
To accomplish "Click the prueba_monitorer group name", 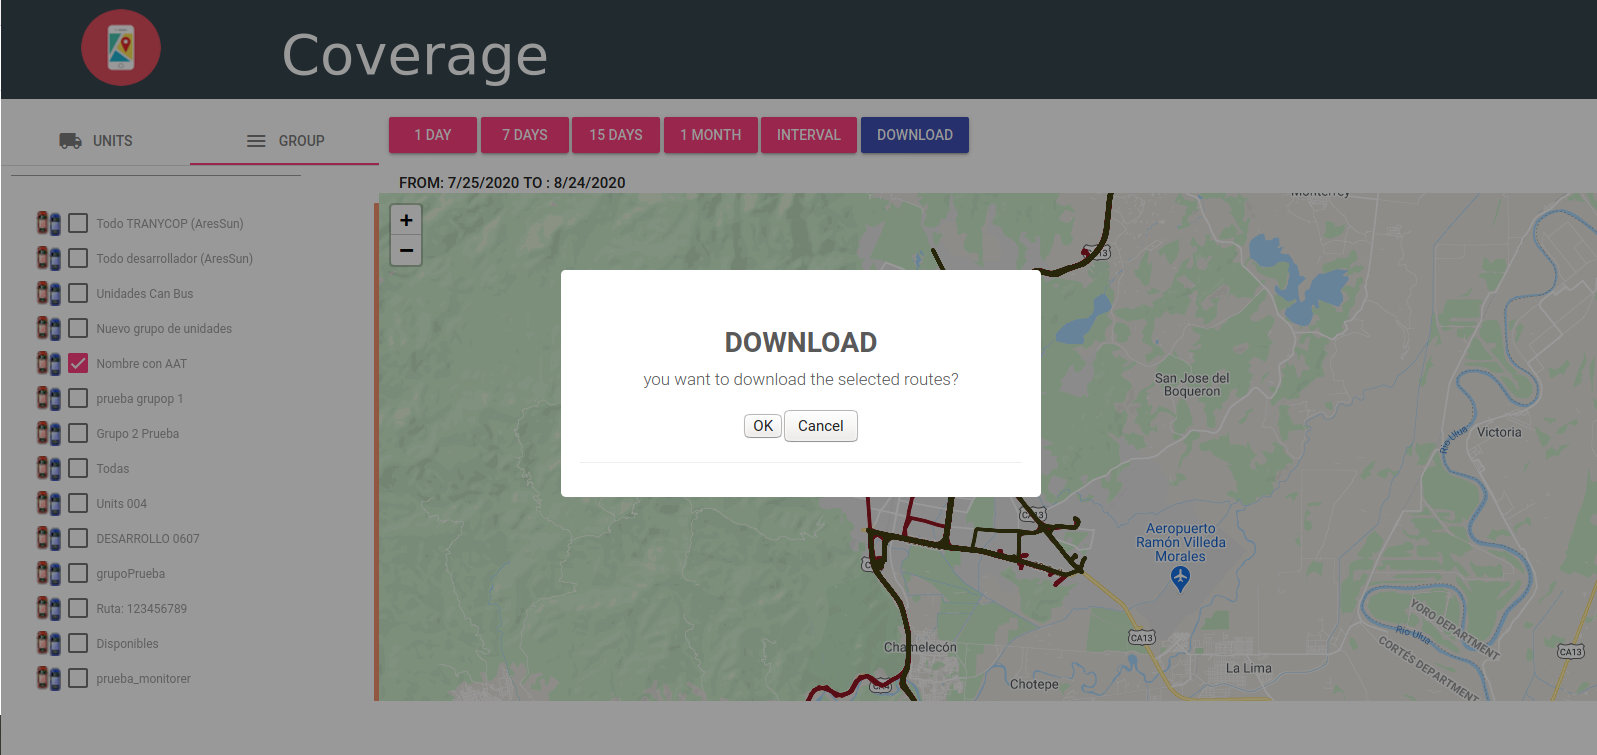I will 144,679.
